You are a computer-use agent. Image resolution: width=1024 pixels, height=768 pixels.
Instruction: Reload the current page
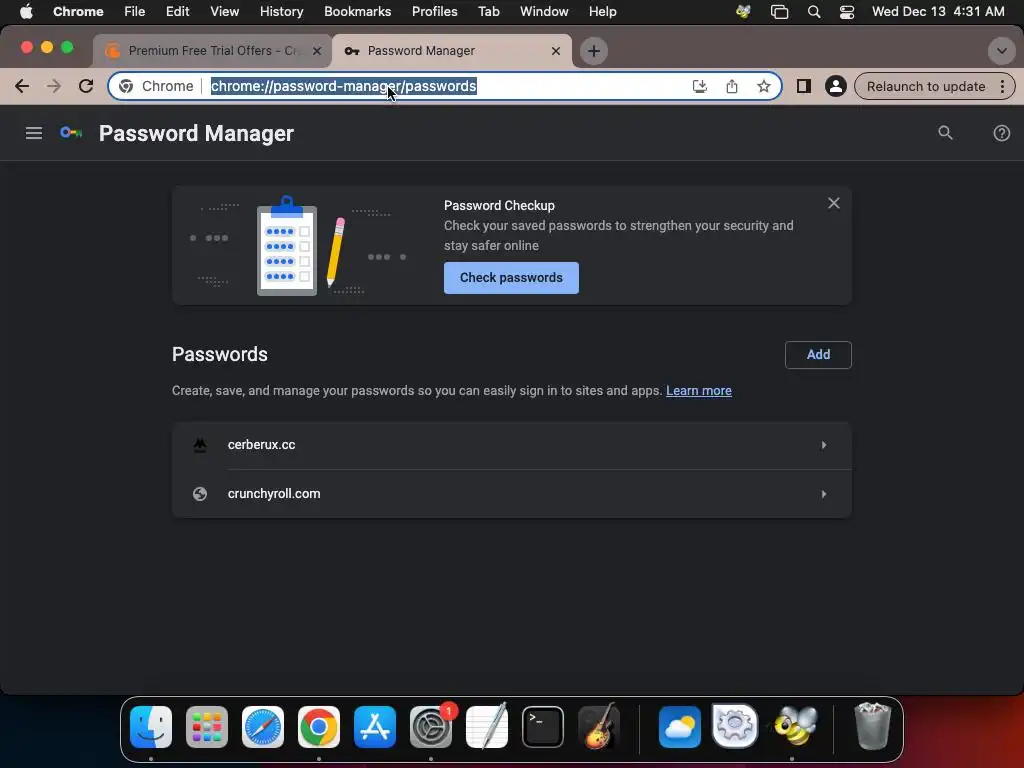(x=86, y=86)
